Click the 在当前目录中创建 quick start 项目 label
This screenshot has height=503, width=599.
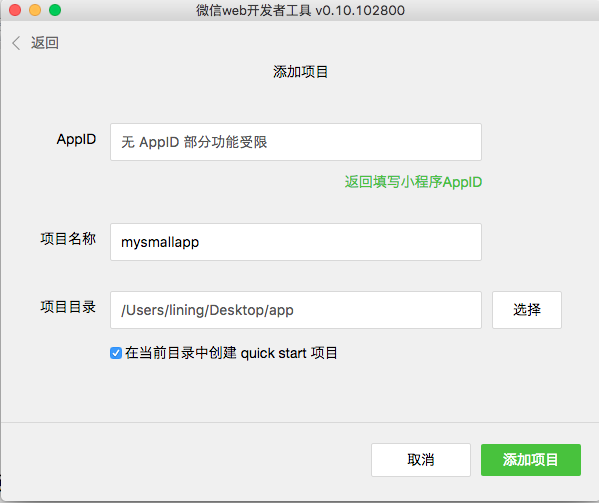coord(231,353)
